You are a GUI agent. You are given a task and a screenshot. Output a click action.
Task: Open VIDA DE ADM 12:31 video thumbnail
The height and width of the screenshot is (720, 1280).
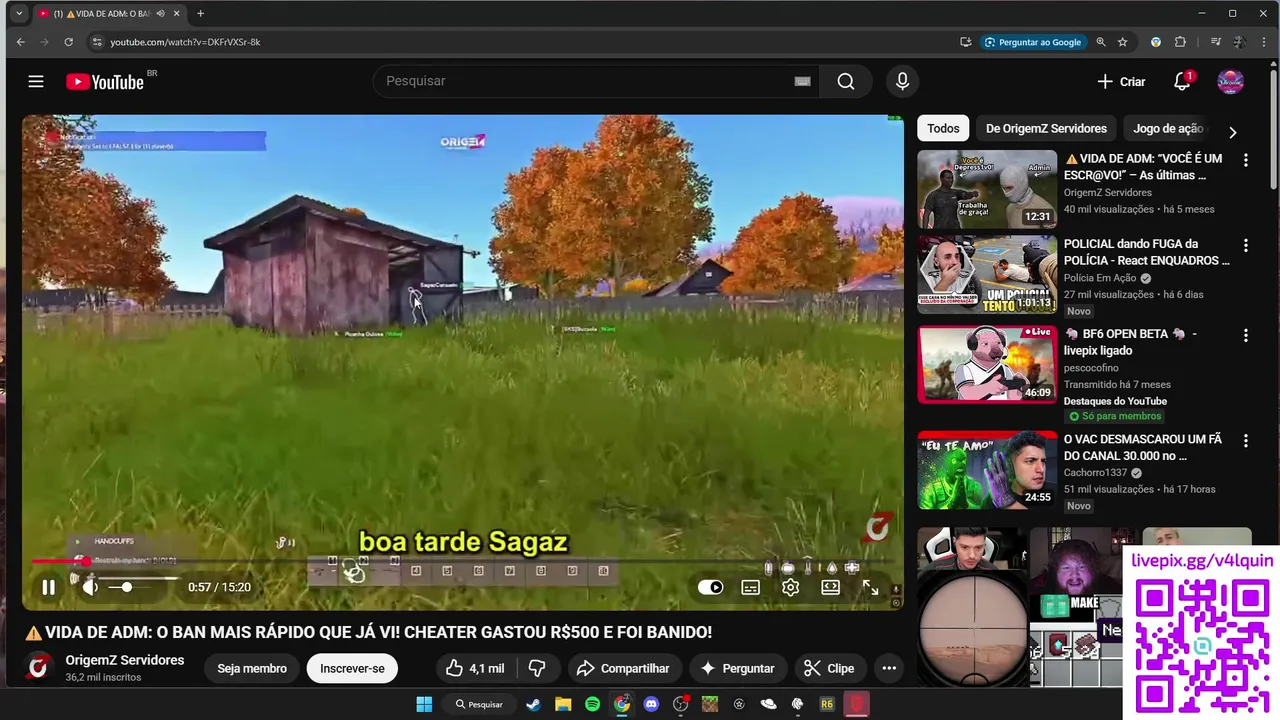987,189
